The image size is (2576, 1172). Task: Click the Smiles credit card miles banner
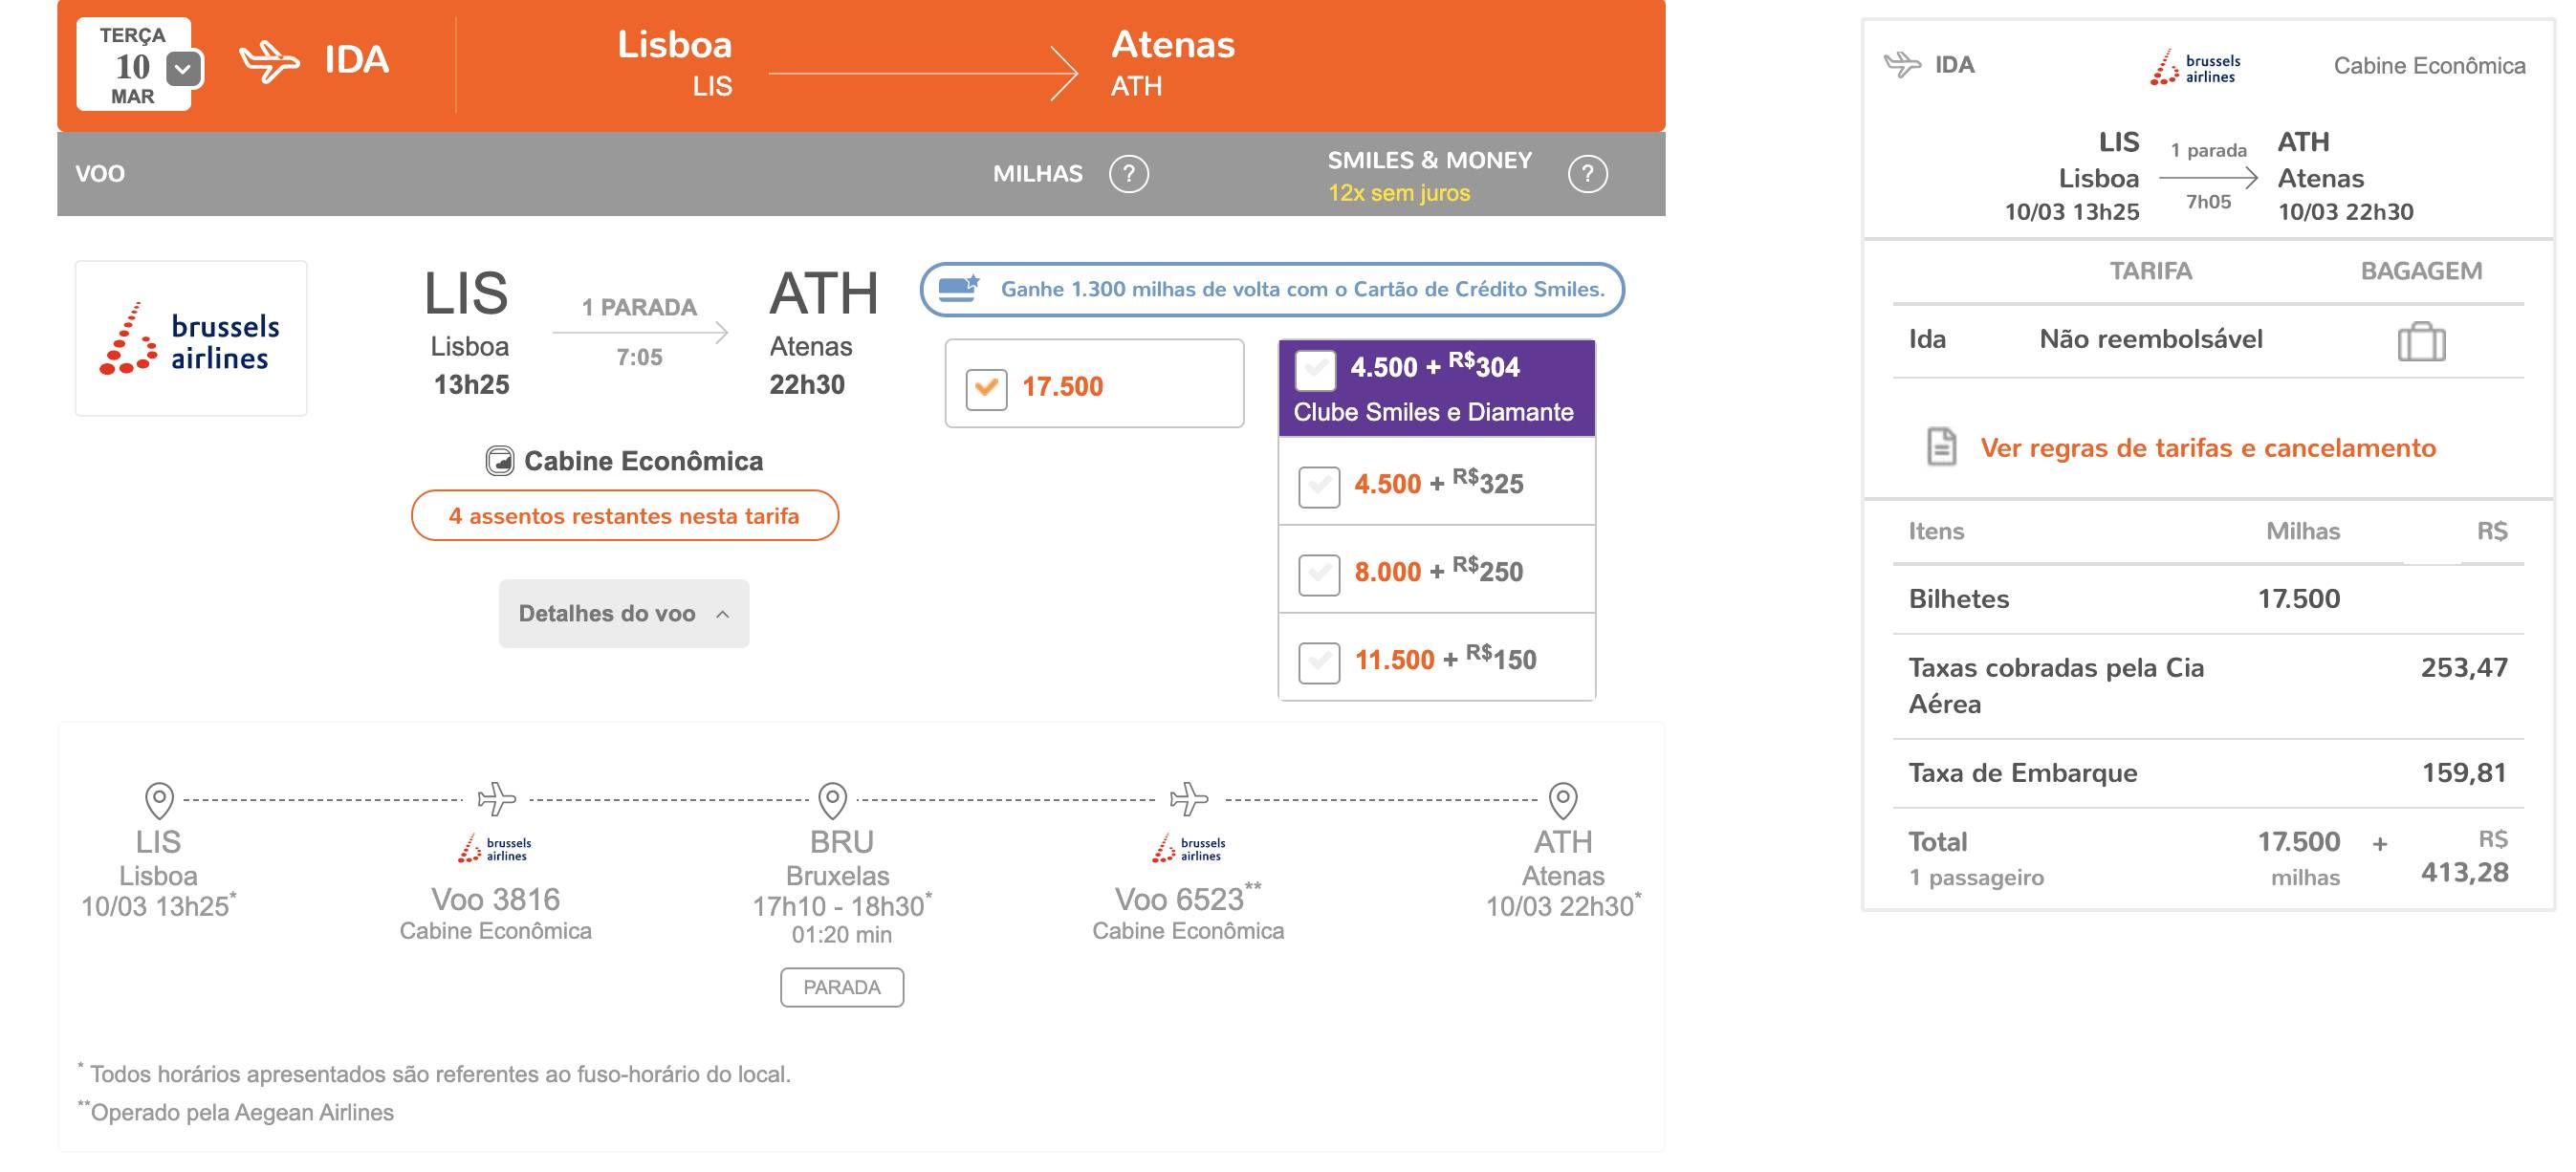click(x=1272, y=289)
